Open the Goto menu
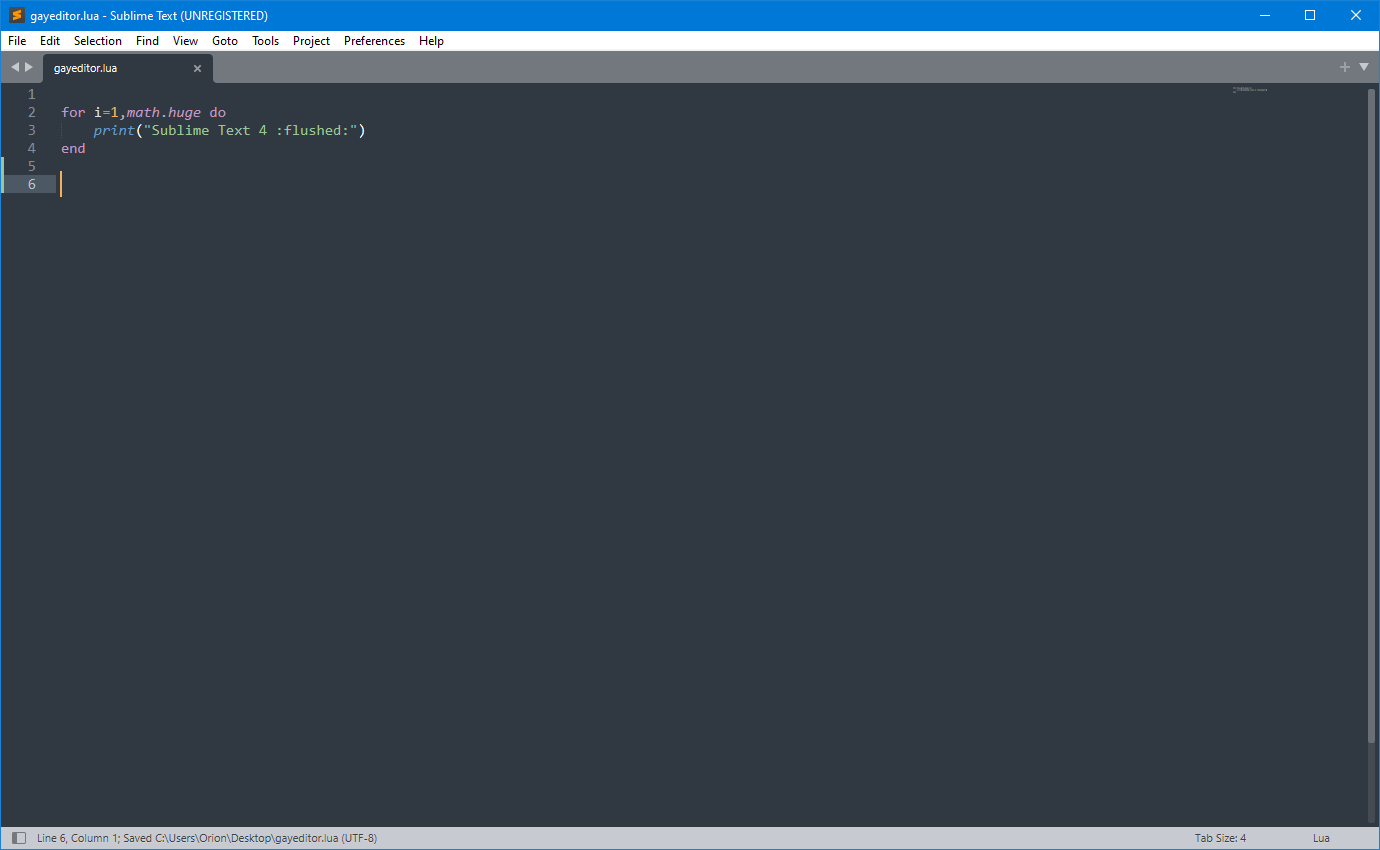 coord(225,41)
